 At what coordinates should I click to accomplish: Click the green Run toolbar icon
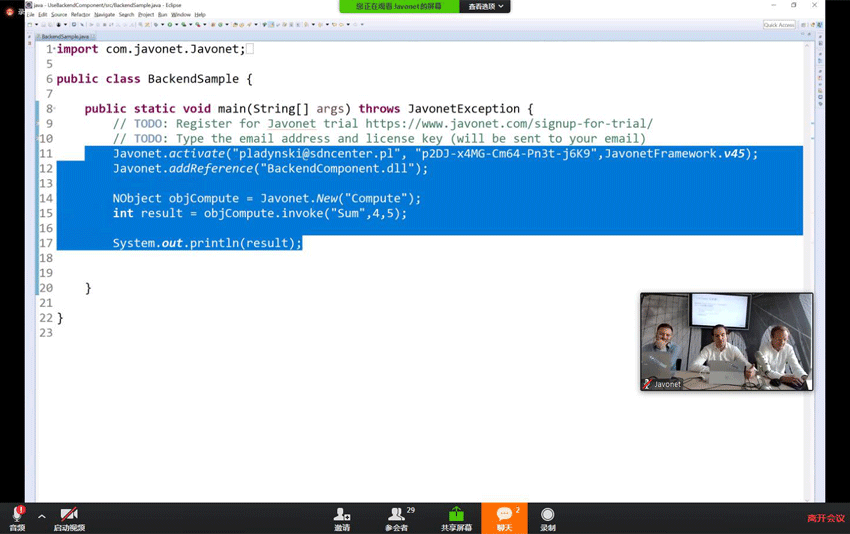click(x=170, y=24)
